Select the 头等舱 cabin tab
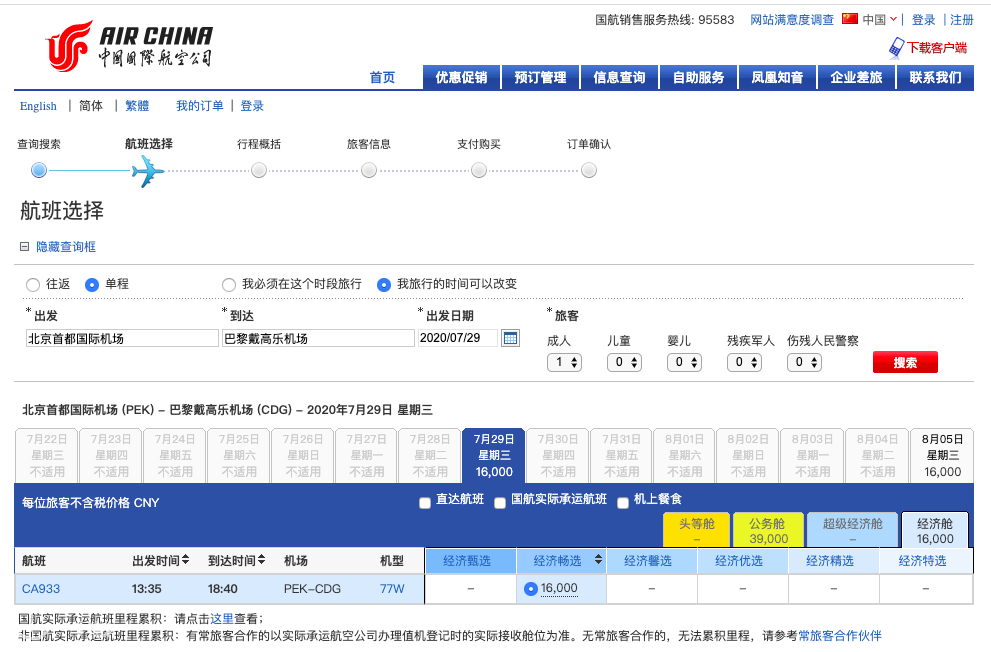This screenshot has height=652, width=991. 696,529
